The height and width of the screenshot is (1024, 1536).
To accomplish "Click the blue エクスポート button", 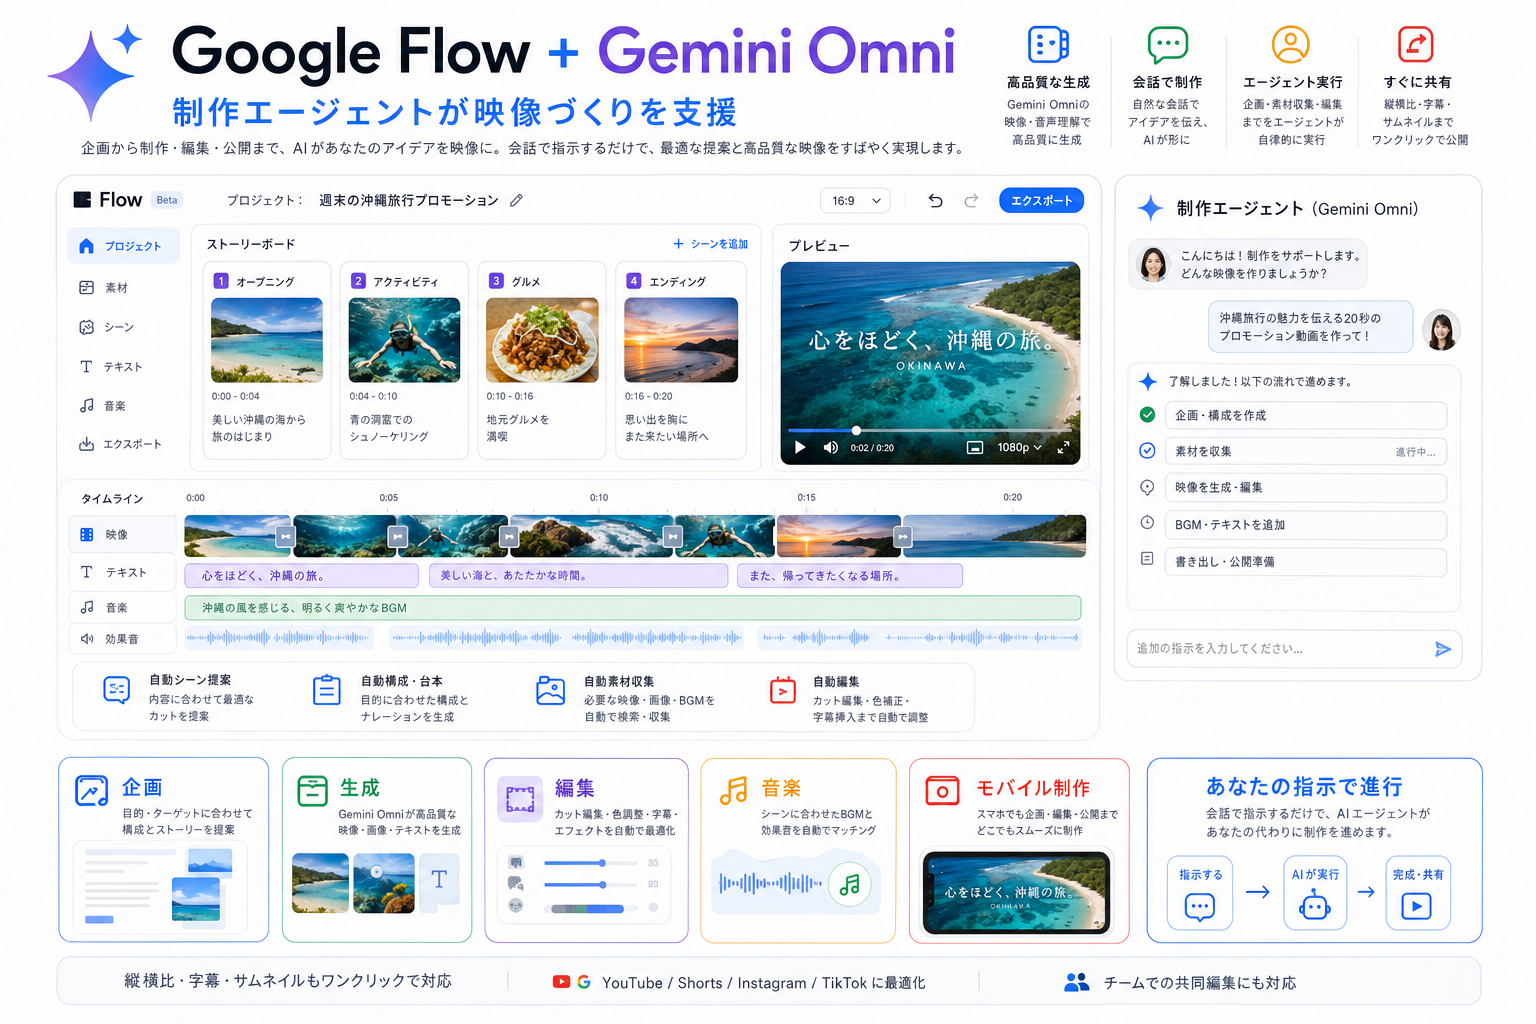I will (1041, 201).
